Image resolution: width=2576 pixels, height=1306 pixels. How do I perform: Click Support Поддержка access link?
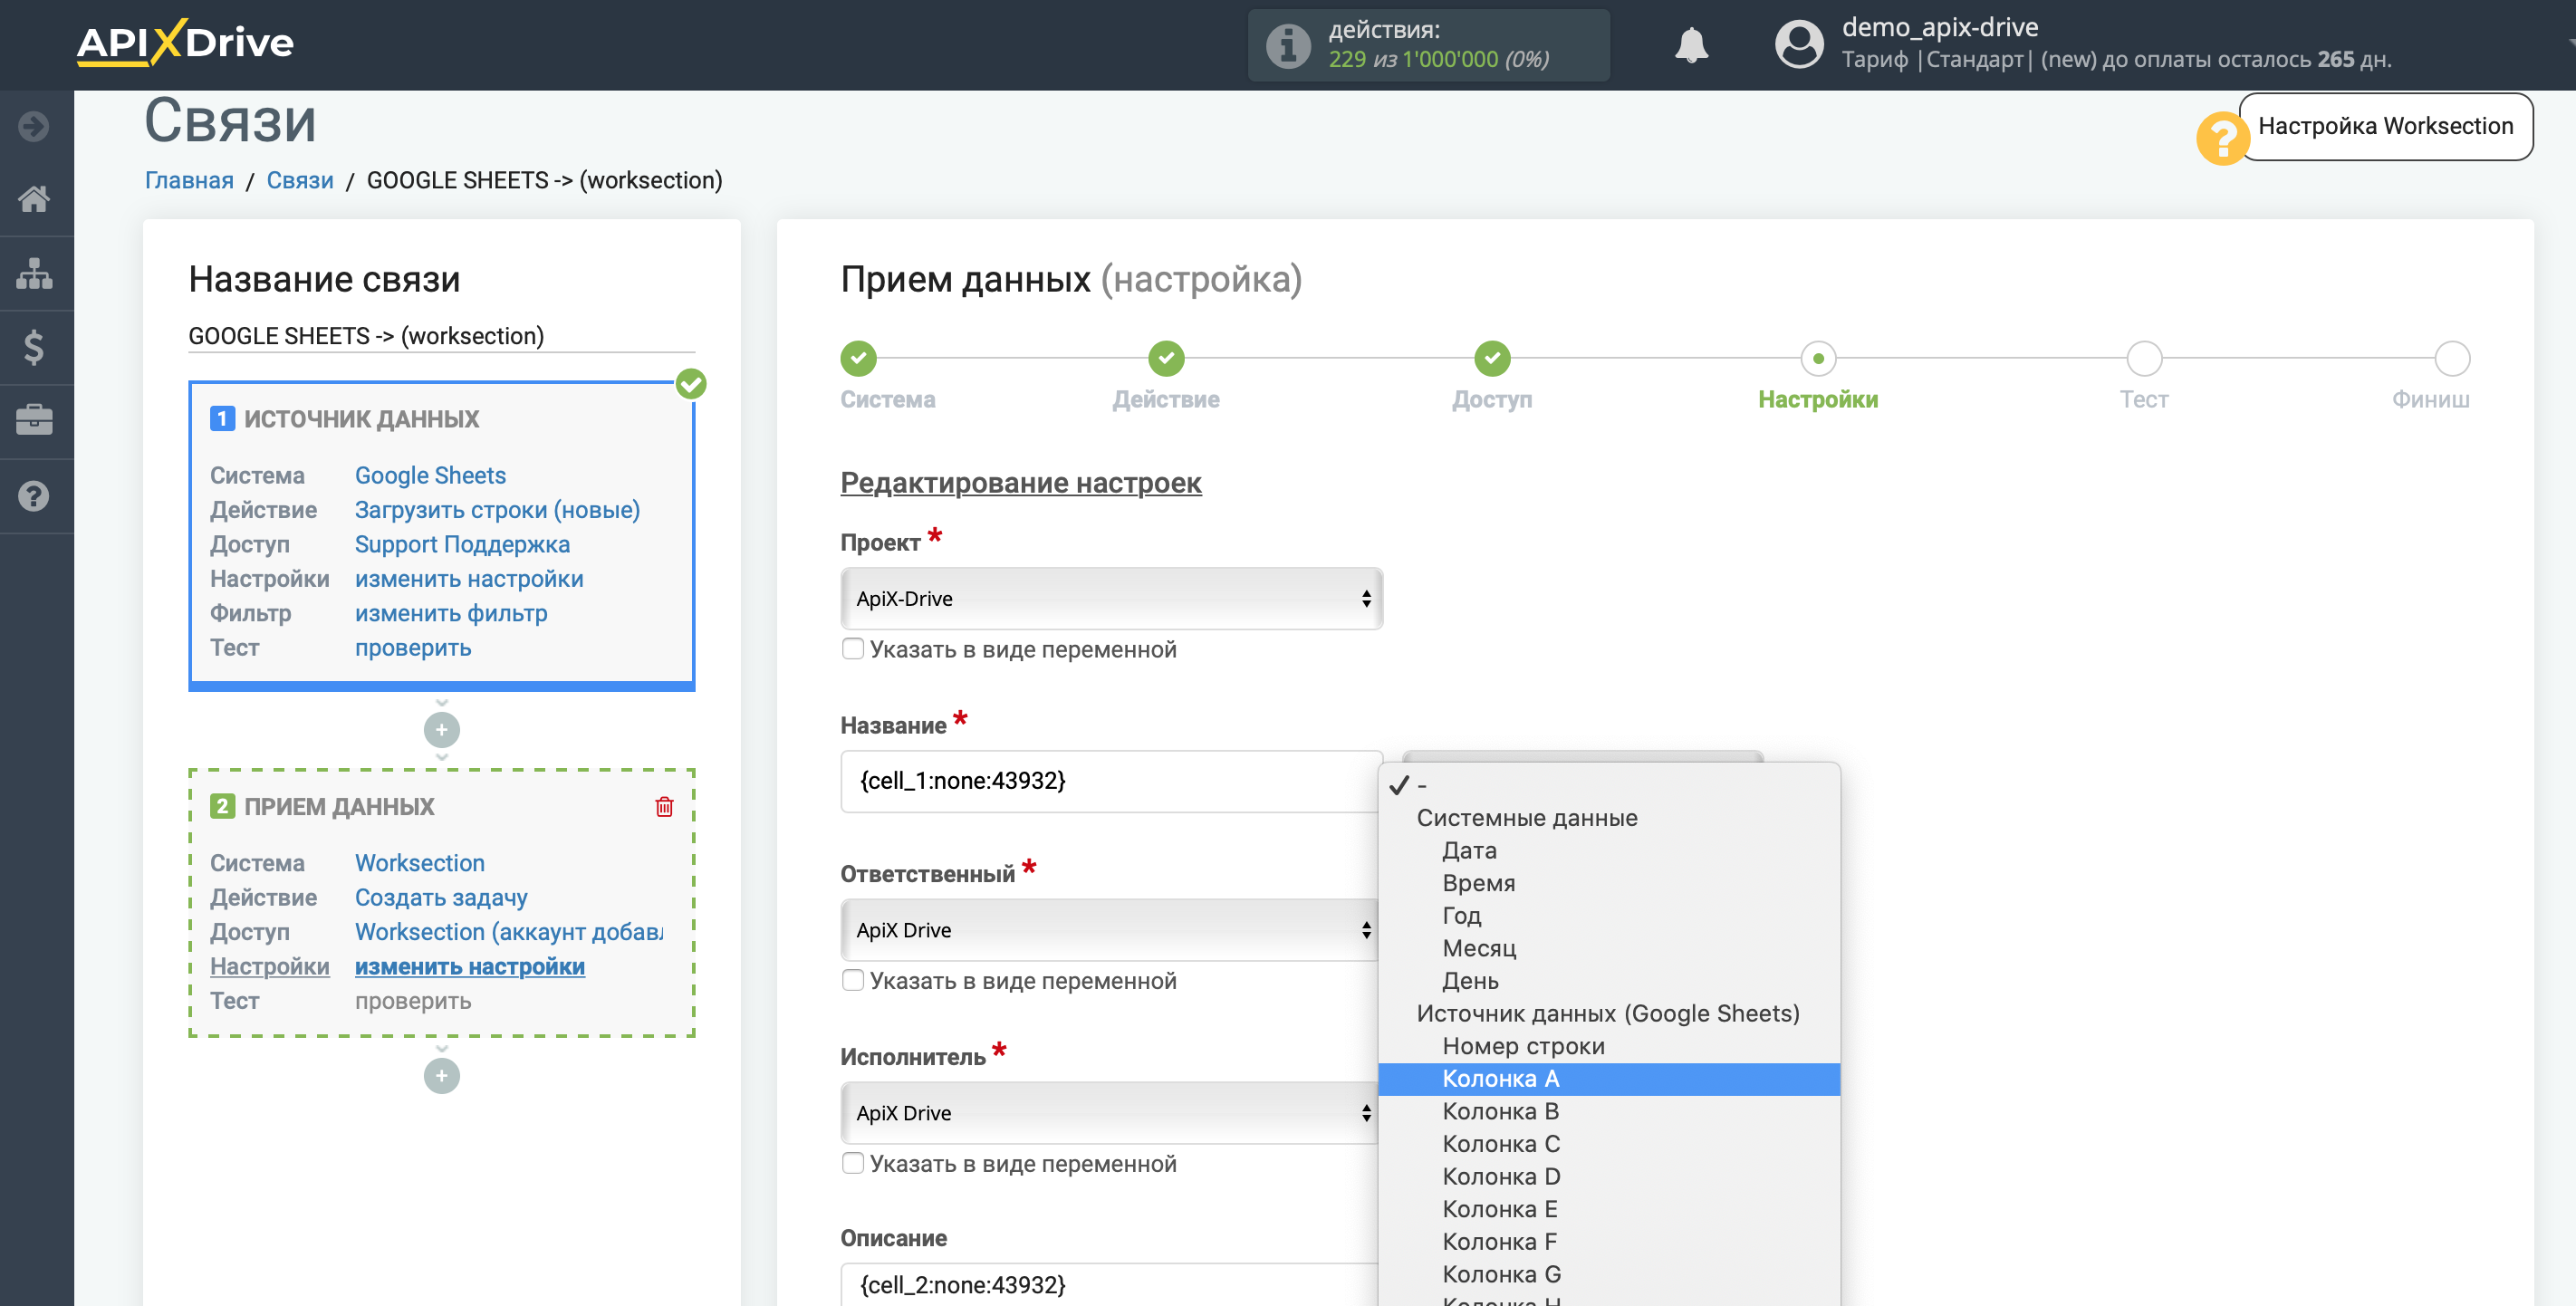click(462, 544)
